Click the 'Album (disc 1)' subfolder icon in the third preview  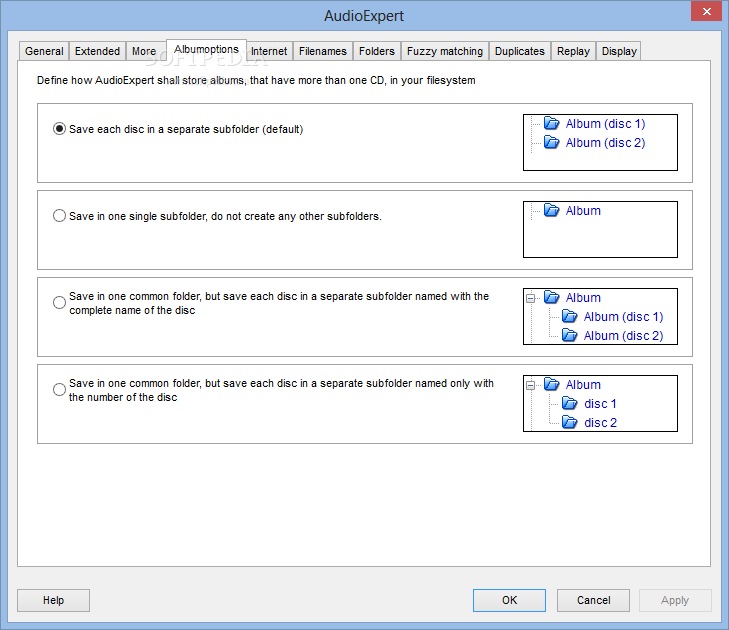tap(570, 316)
